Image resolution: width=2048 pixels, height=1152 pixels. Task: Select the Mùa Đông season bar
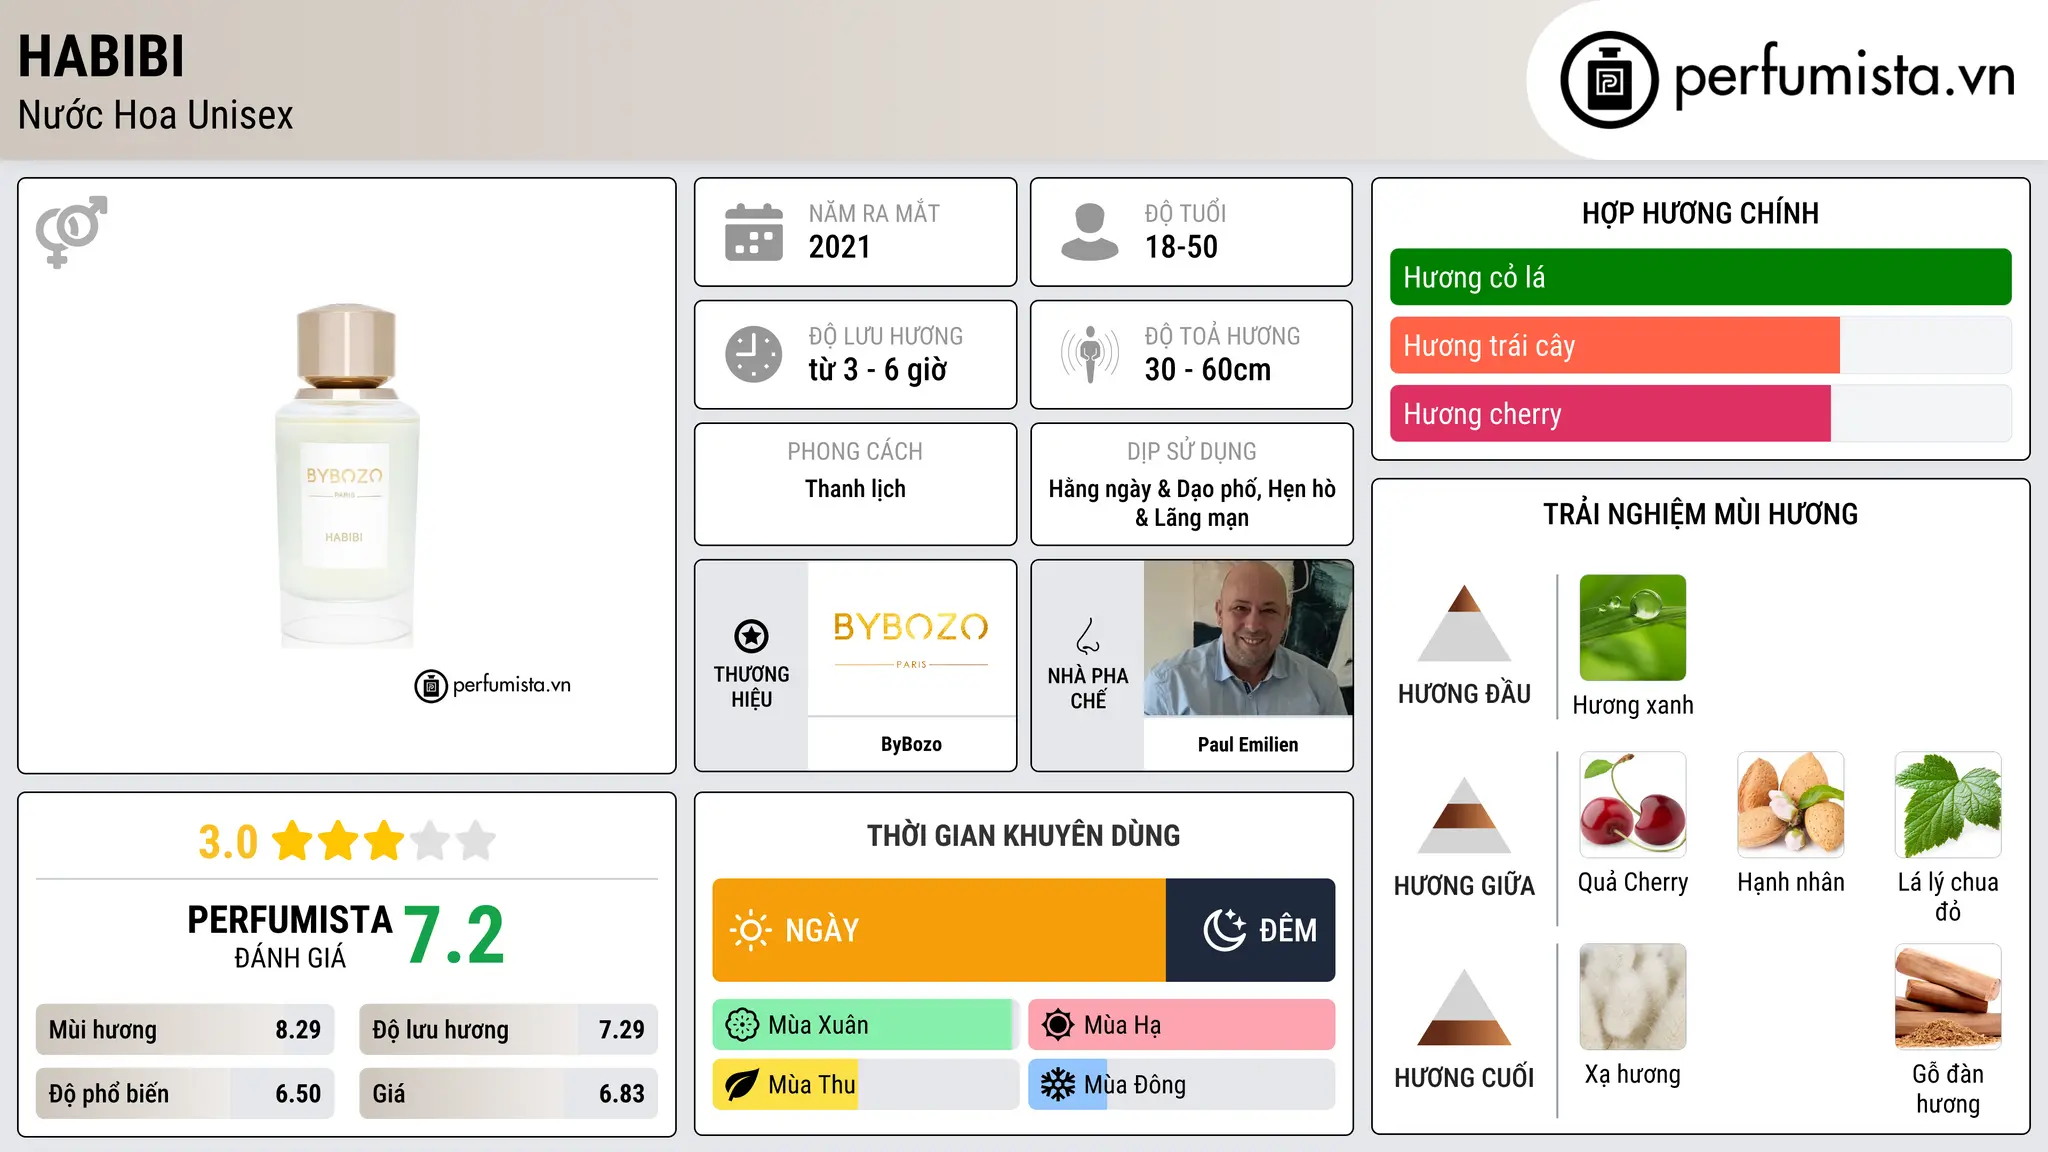click(1182, 1085)
